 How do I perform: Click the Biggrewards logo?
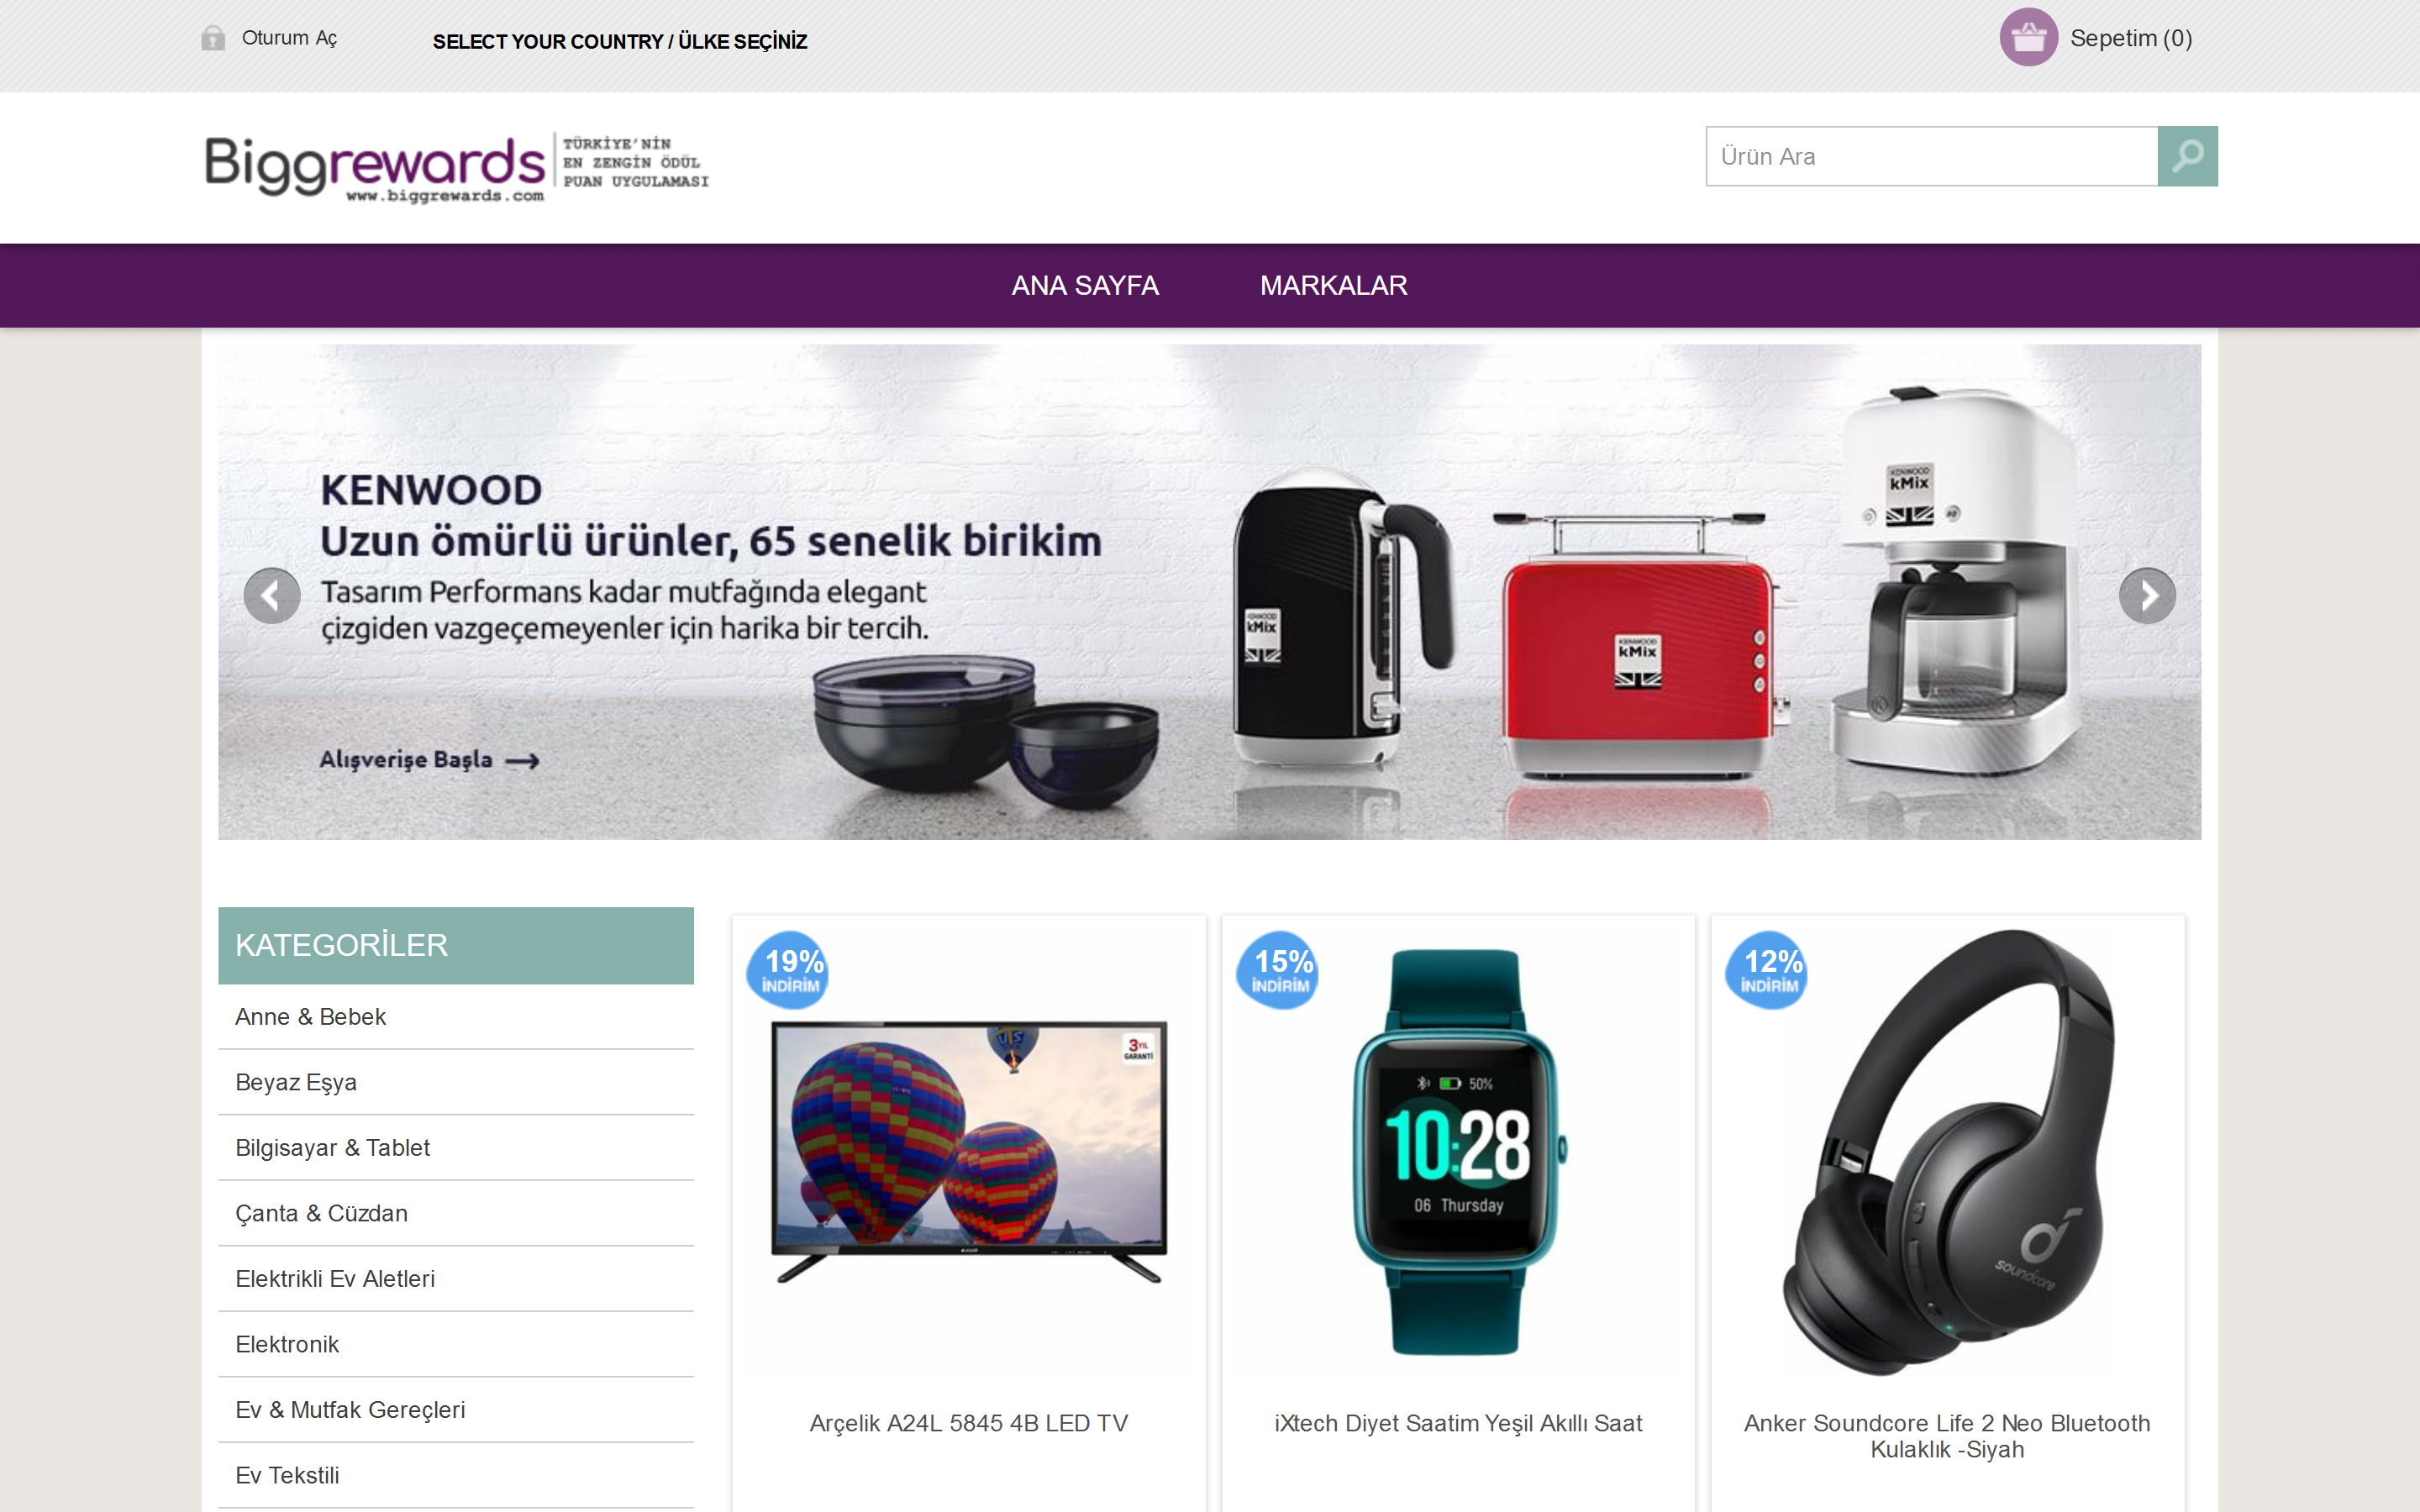[x=457, y=167]
